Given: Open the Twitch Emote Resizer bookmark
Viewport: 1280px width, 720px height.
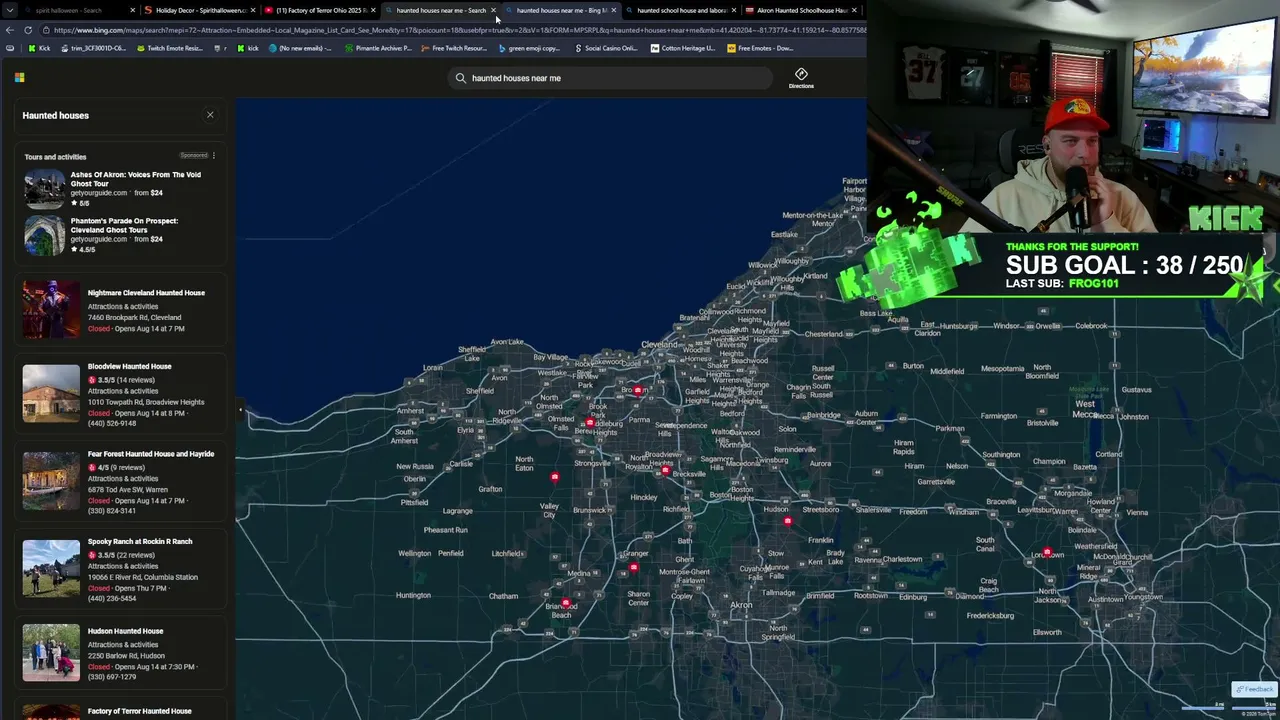Looking at the screenshot, I should [x=170, y=48].
